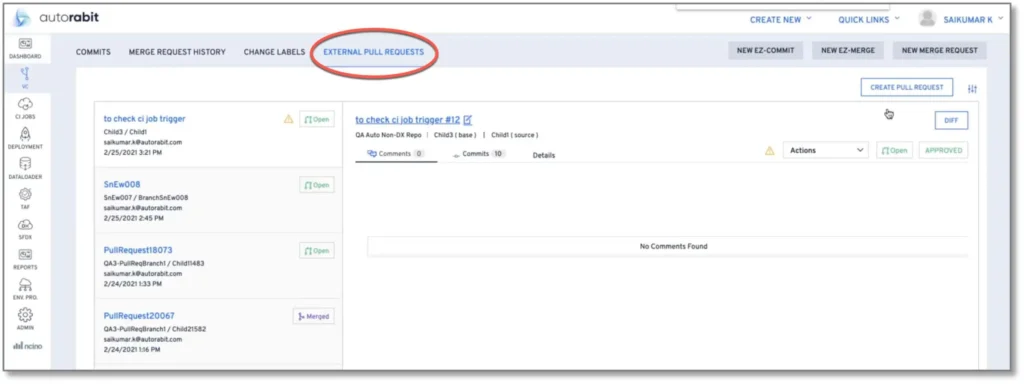Expand the Quick Links menu
This screenshot has height=384, width=1024.
[x=869, y=20]
